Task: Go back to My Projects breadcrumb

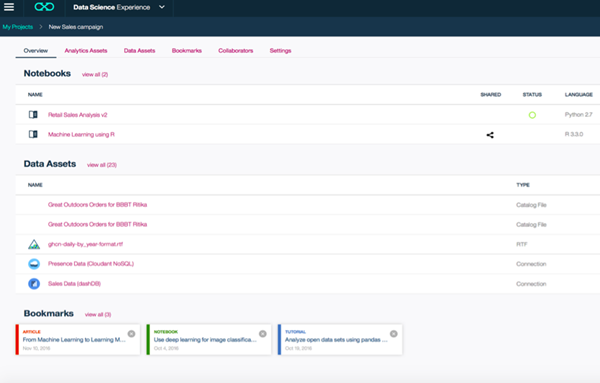Action: [x=18, y=27]
